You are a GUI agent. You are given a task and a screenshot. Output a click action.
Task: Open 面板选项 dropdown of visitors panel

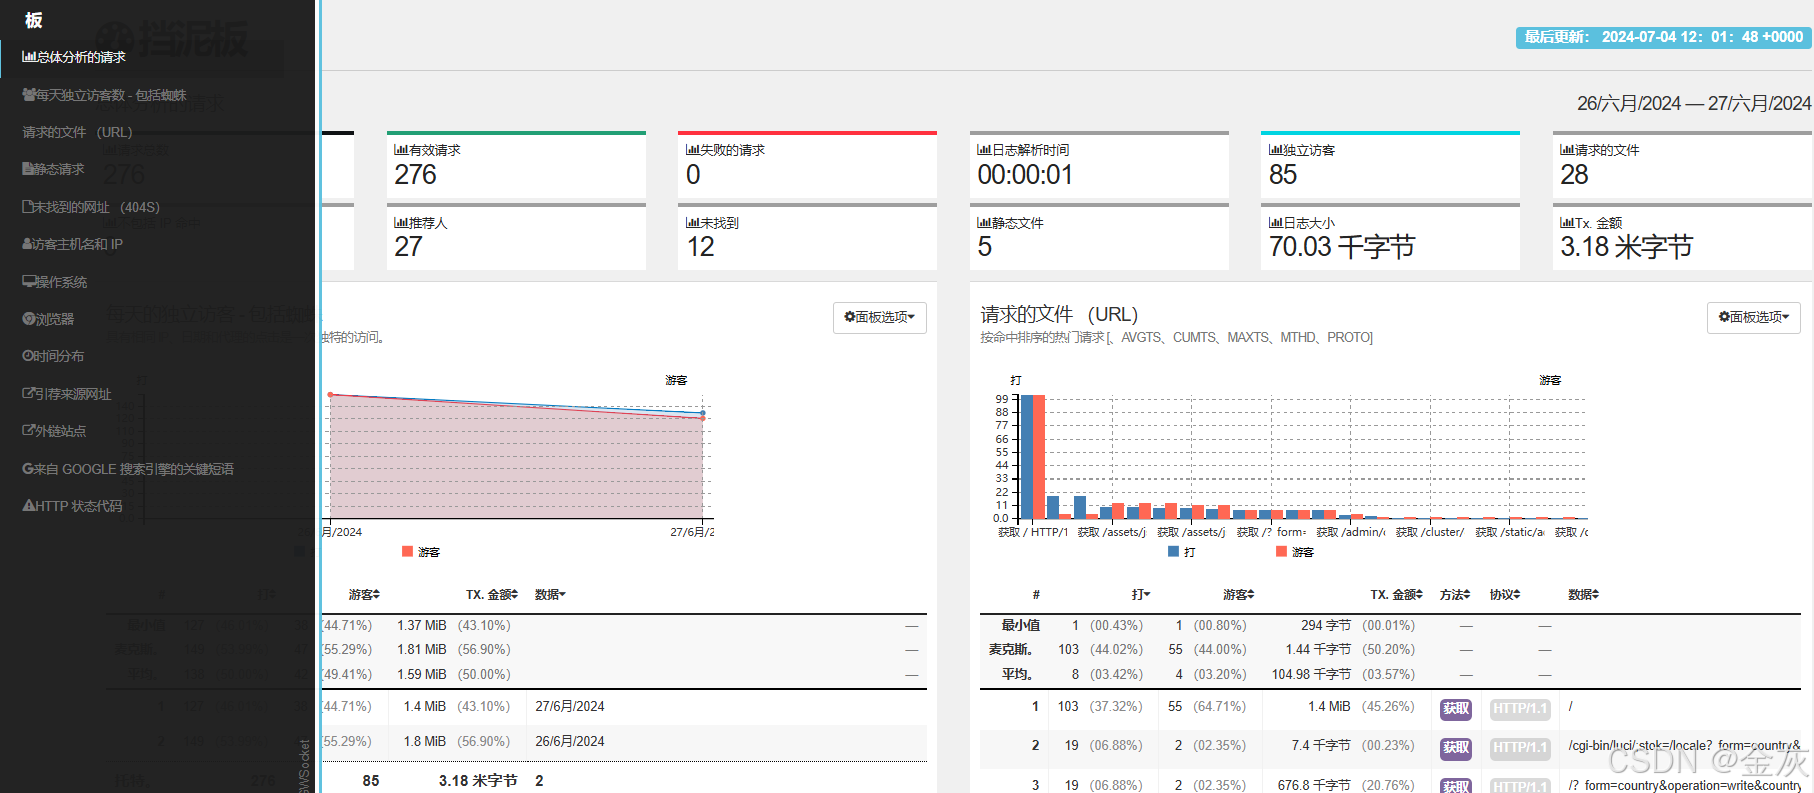click(x=880, y=317)
